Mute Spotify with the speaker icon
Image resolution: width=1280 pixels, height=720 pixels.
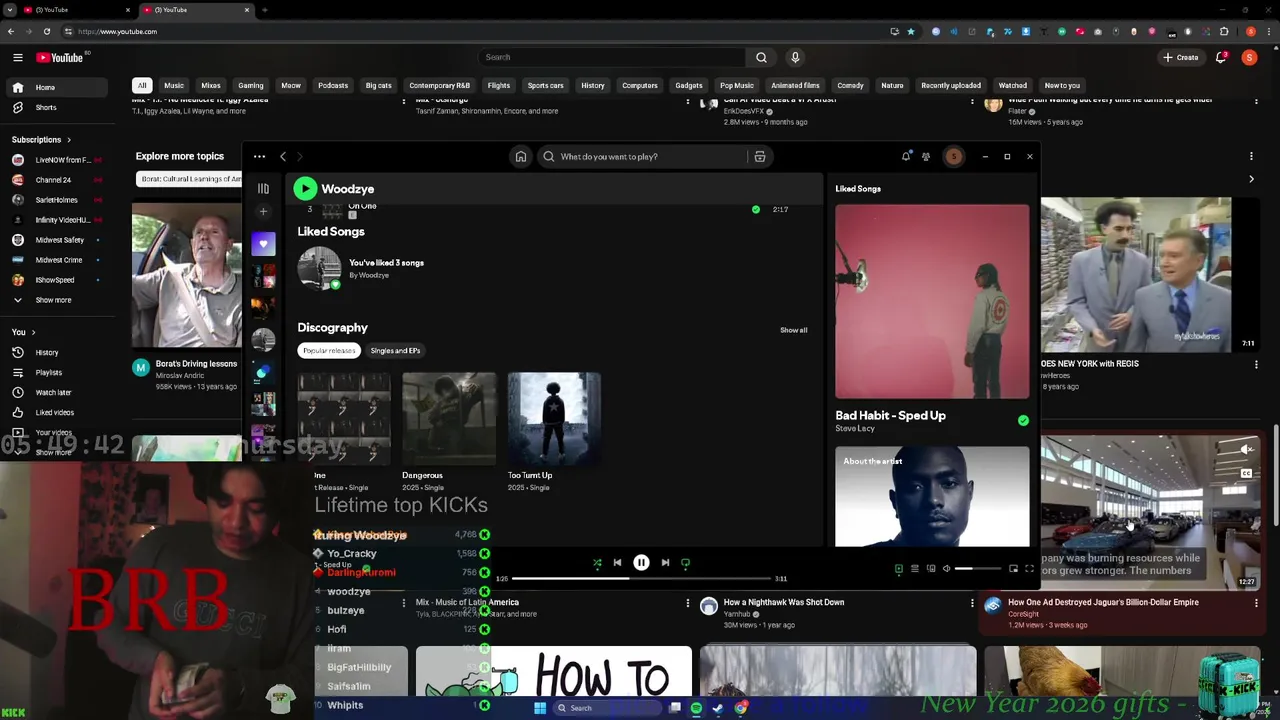946,569
